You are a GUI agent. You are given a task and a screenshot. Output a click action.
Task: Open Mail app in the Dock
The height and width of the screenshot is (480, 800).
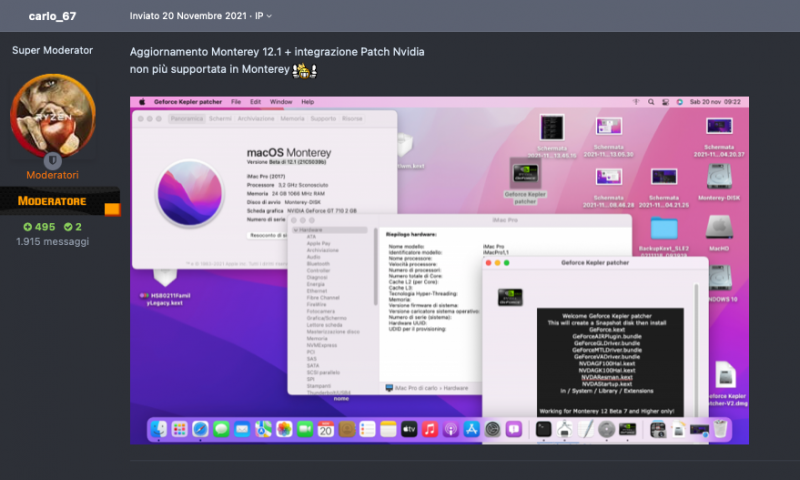pos(242,430)
